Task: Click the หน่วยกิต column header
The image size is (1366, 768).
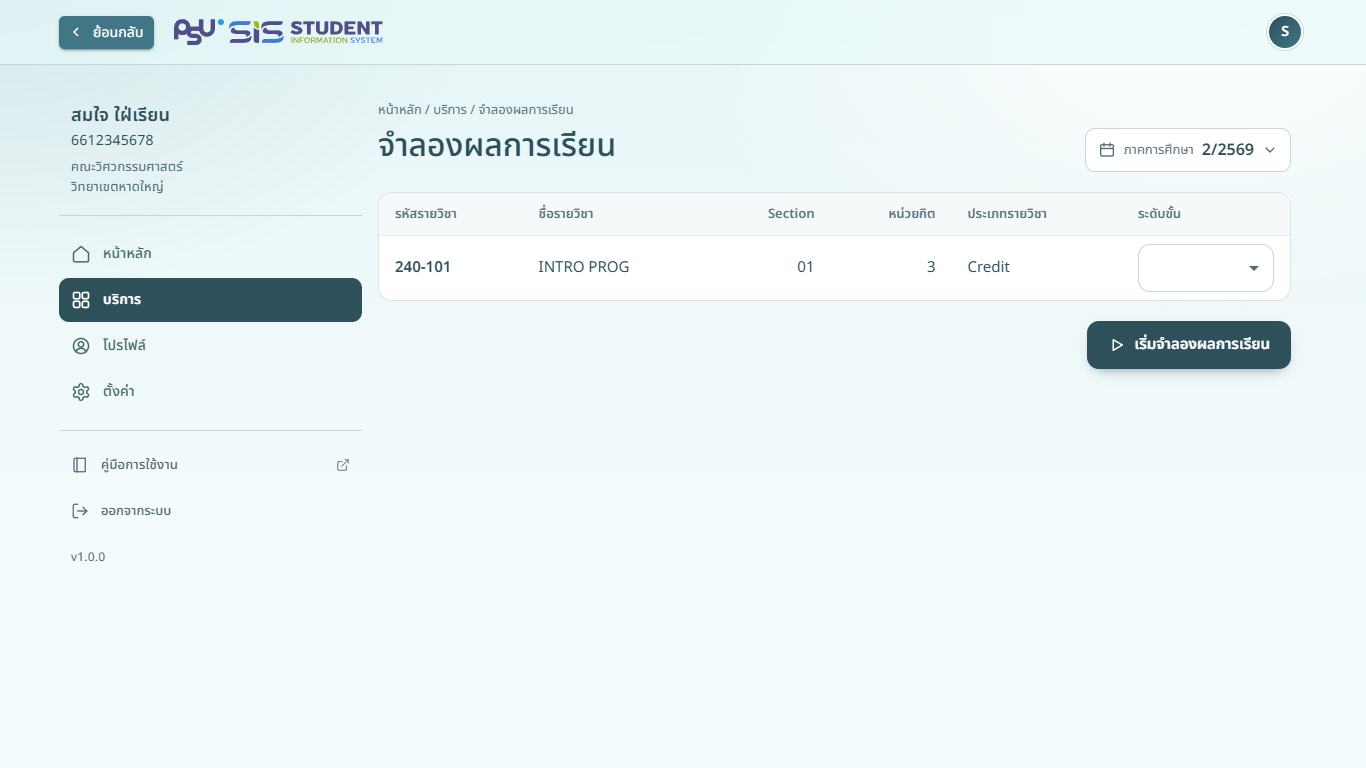Action: 911,214
